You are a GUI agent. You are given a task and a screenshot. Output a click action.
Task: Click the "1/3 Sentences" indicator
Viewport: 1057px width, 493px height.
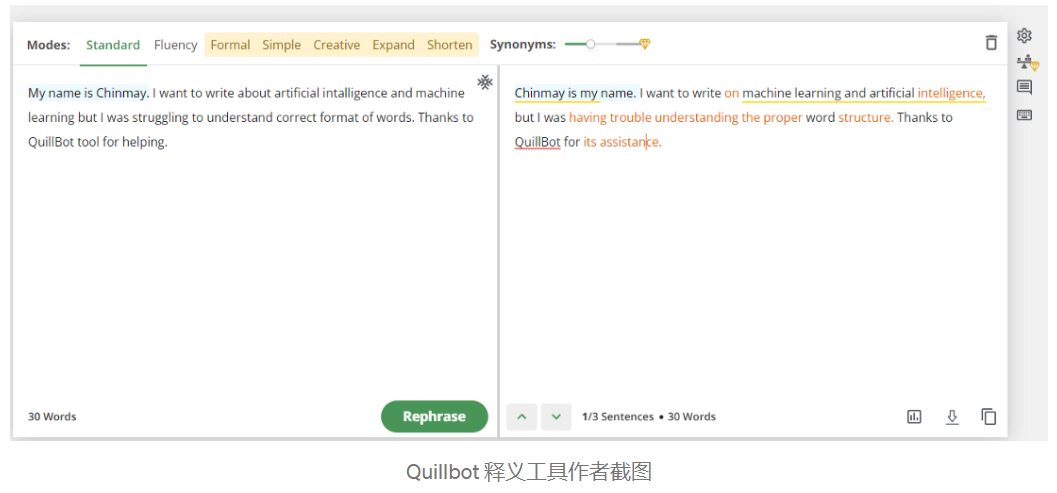point(617,417)
